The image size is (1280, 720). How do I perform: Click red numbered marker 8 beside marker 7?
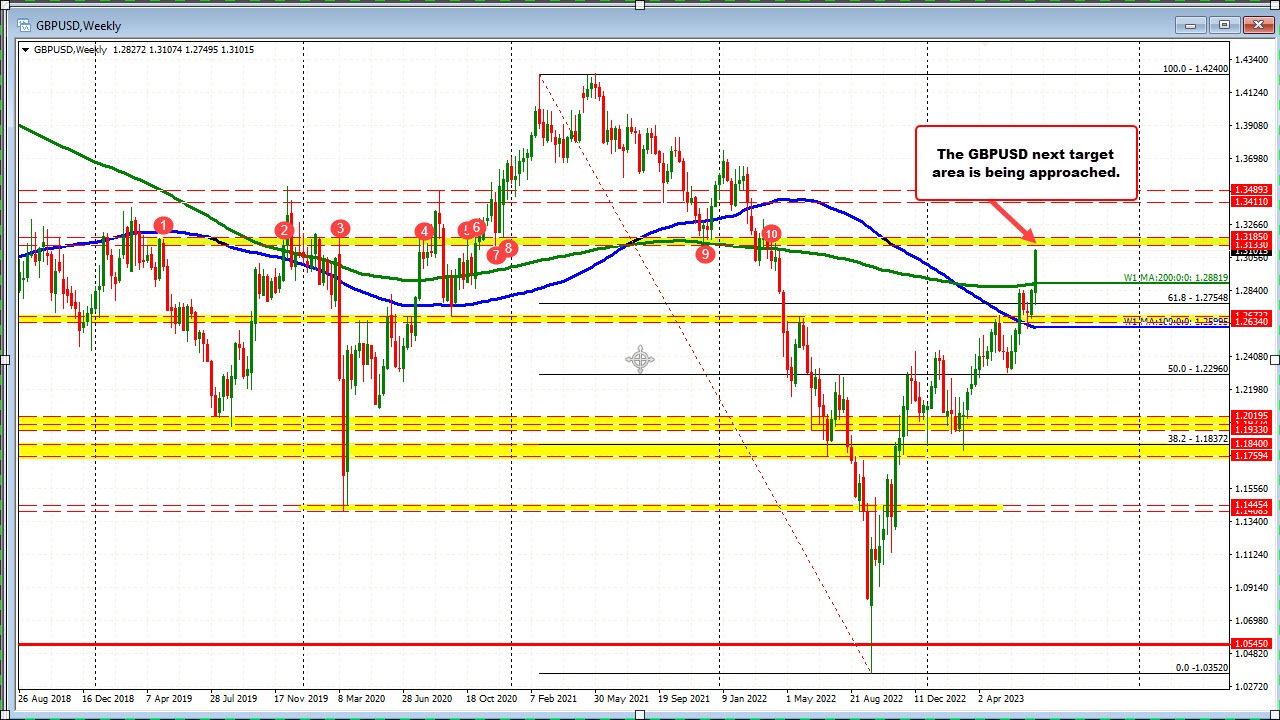(x=508, y=248)
